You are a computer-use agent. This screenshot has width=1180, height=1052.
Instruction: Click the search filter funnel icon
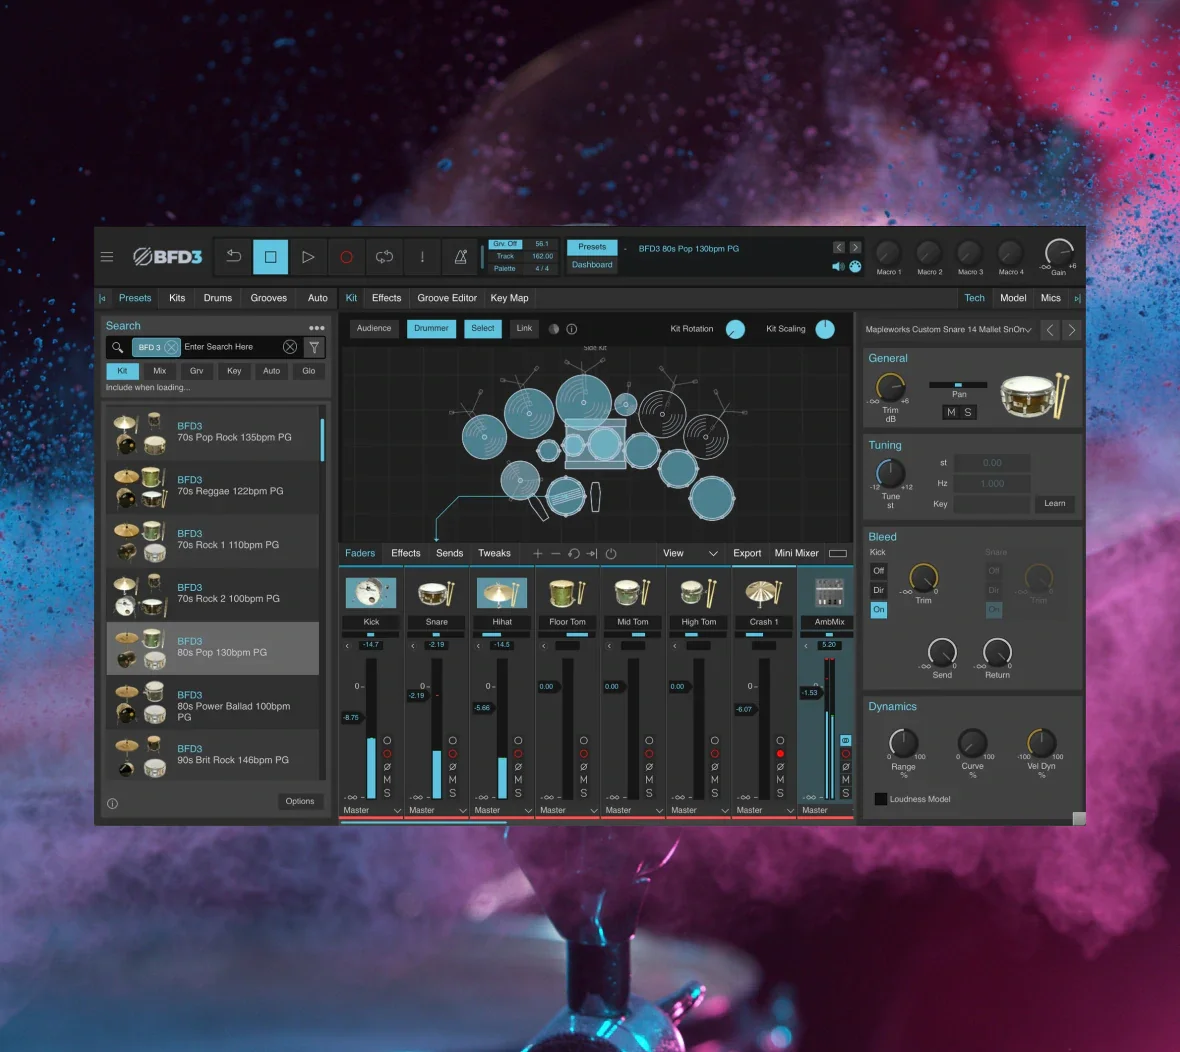click(314, 347)
